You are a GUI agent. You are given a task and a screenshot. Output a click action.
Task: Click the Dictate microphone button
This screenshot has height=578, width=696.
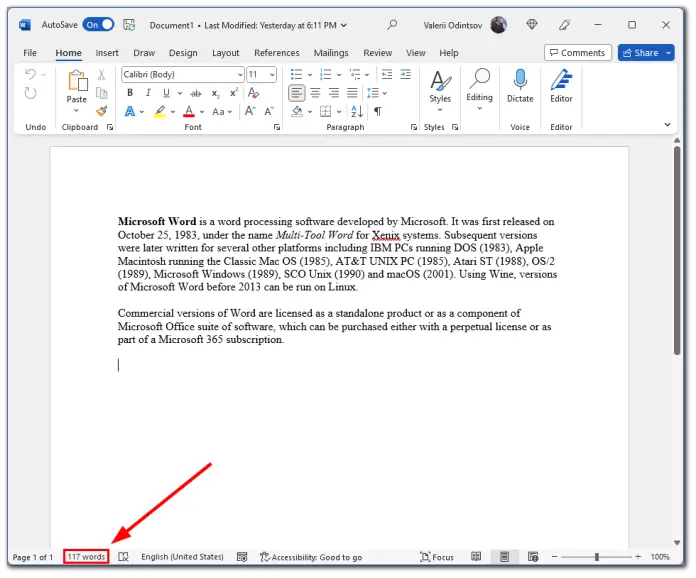pos(520,86)
